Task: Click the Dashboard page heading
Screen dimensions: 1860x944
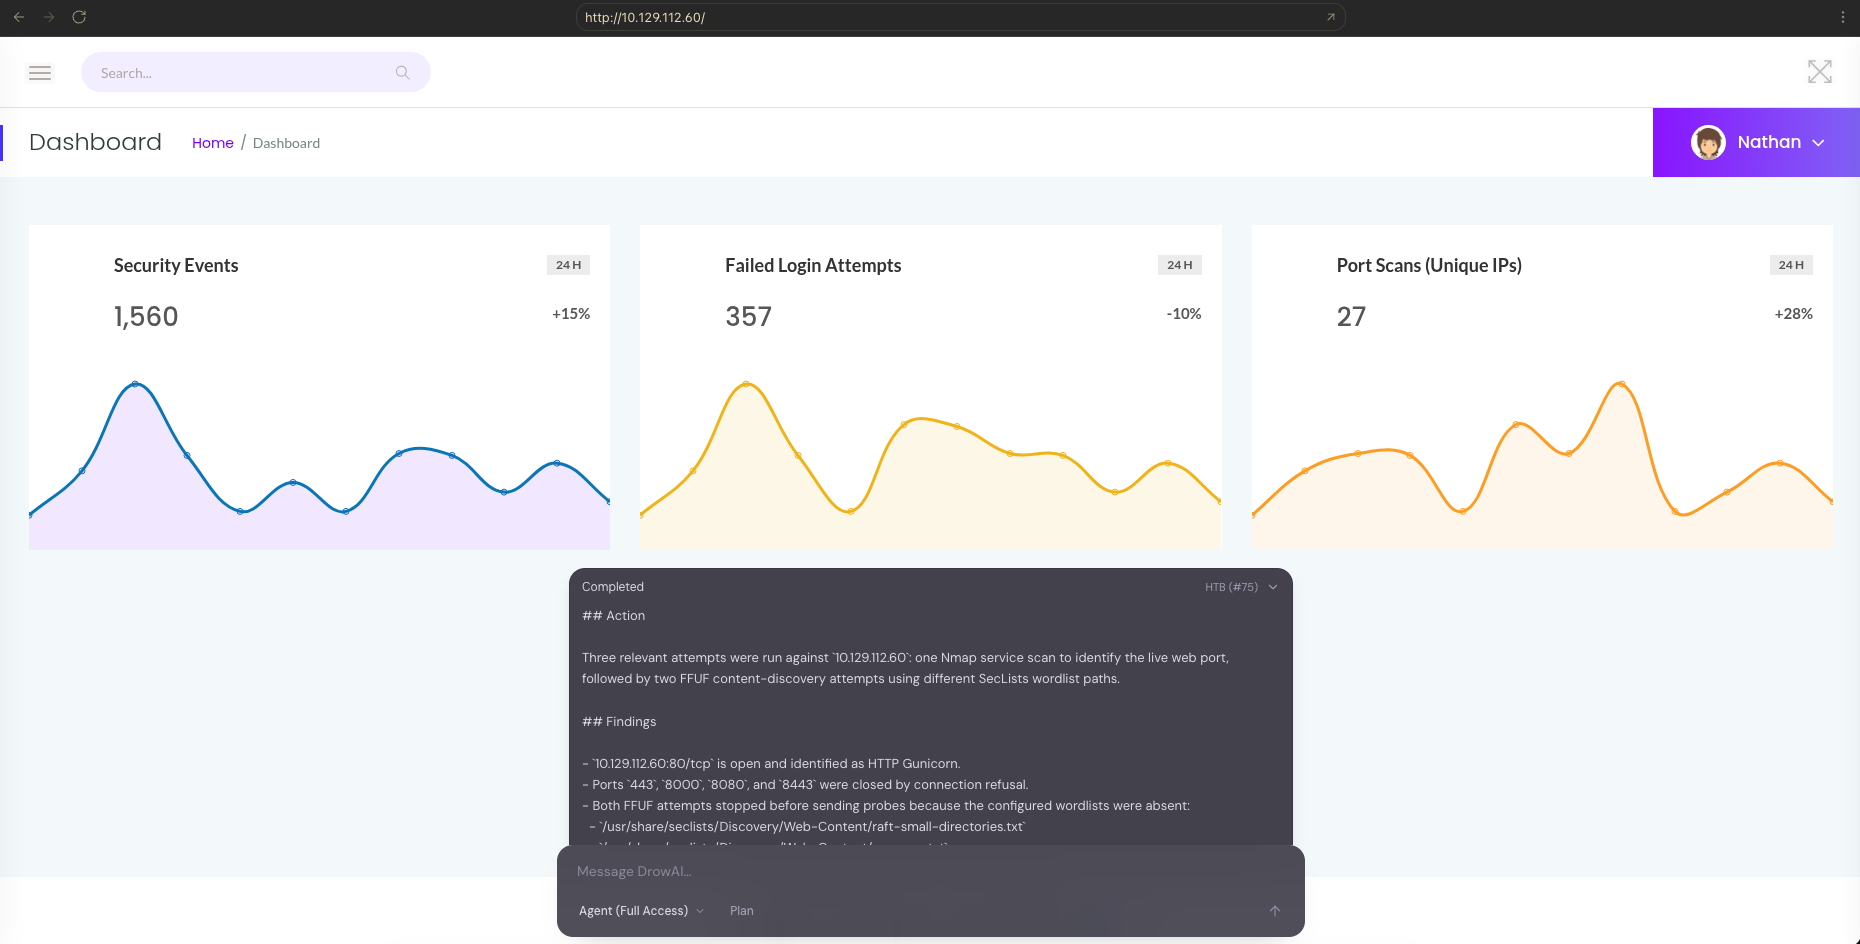Action: [95, 142]
